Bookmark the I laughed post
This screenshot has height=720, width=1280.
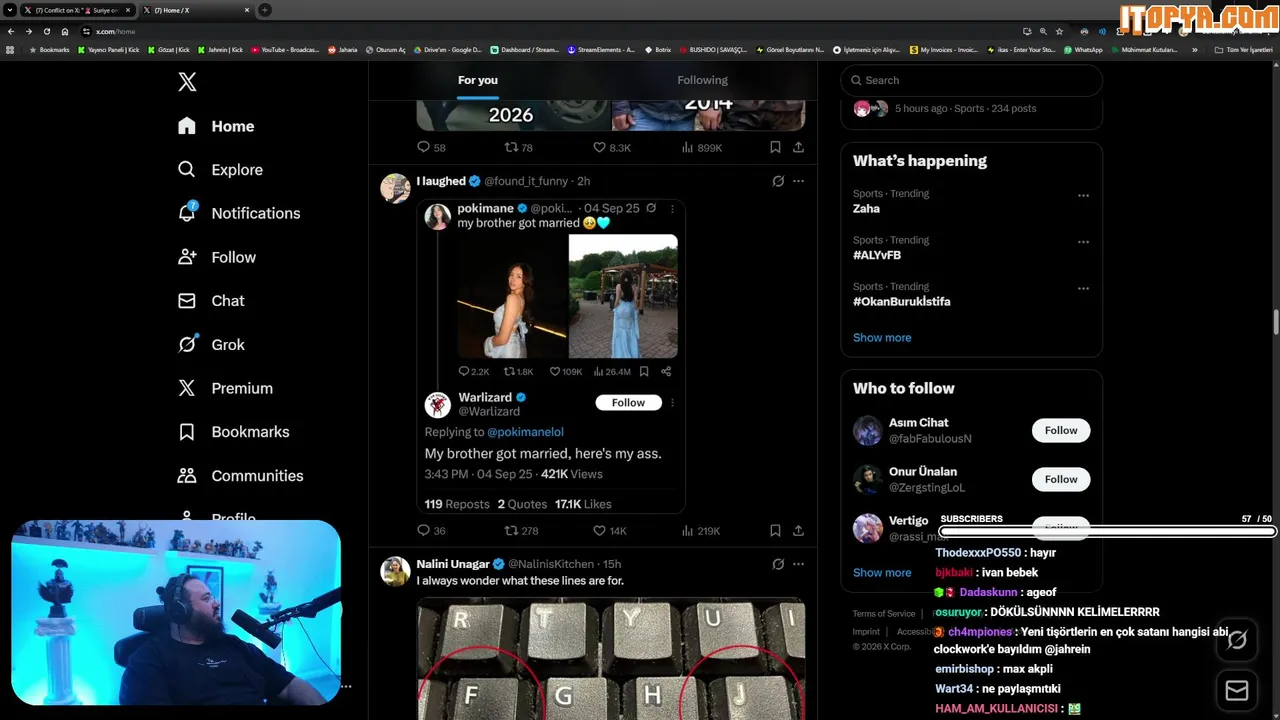click(775, 531)
